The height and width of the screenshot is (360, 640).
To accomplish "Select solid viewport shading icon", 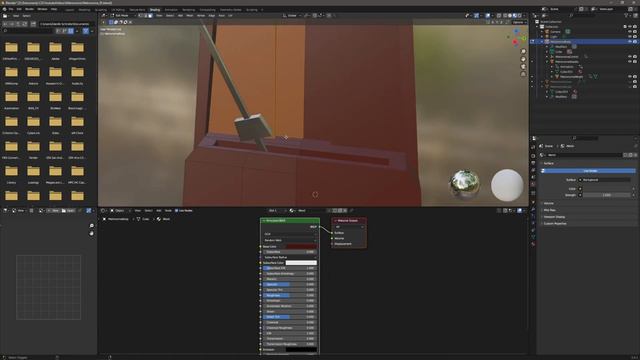I will 509,16.
